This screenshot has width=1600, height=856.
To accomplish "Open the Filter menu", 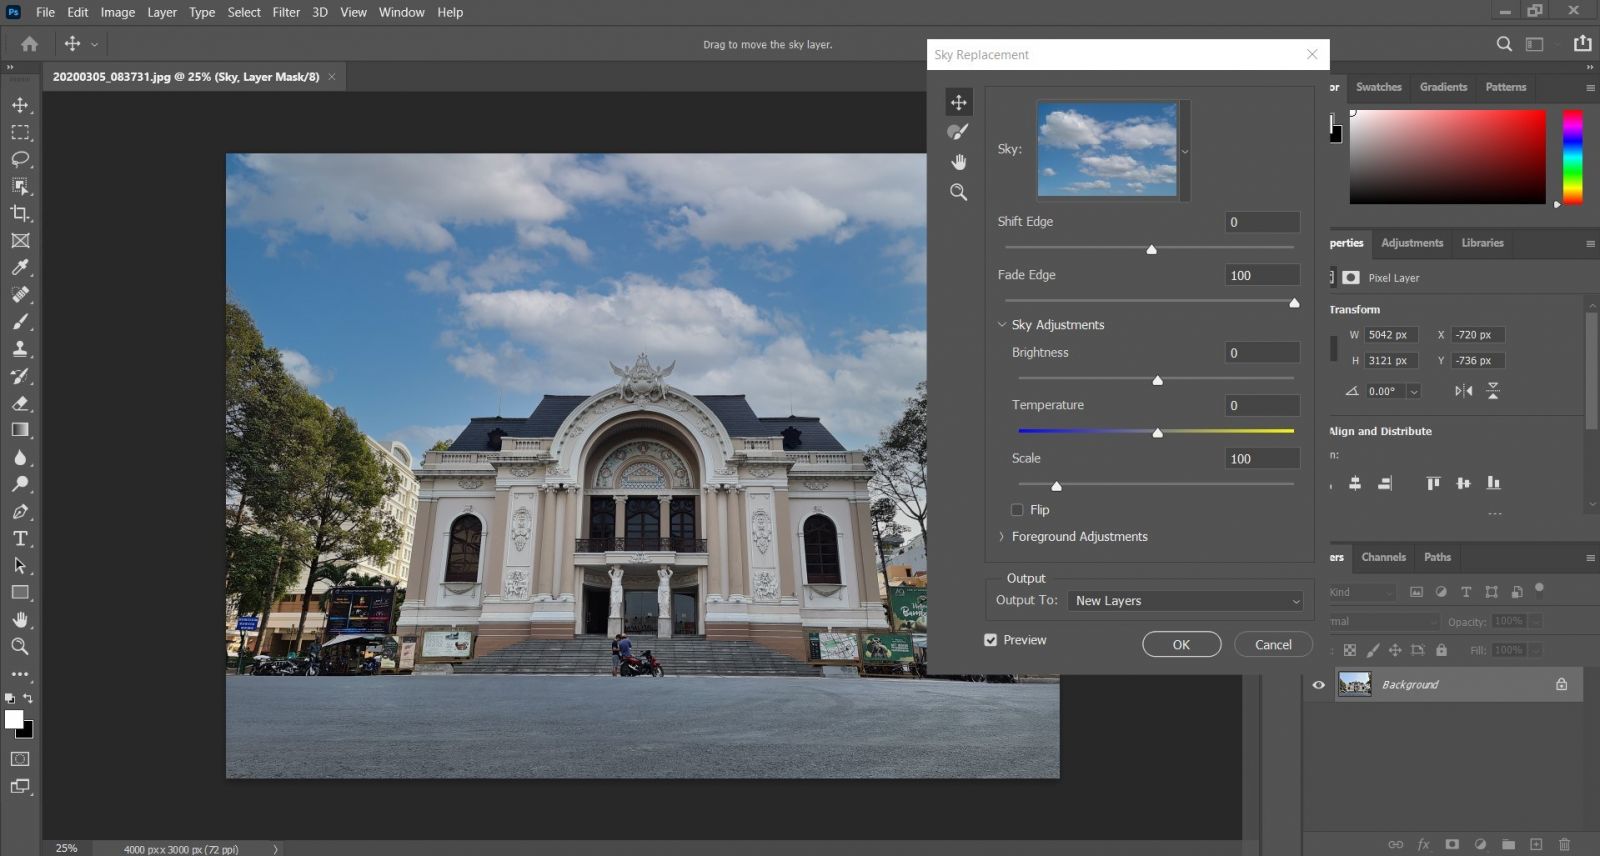I will pyautogui.click(x=286, y=12).
